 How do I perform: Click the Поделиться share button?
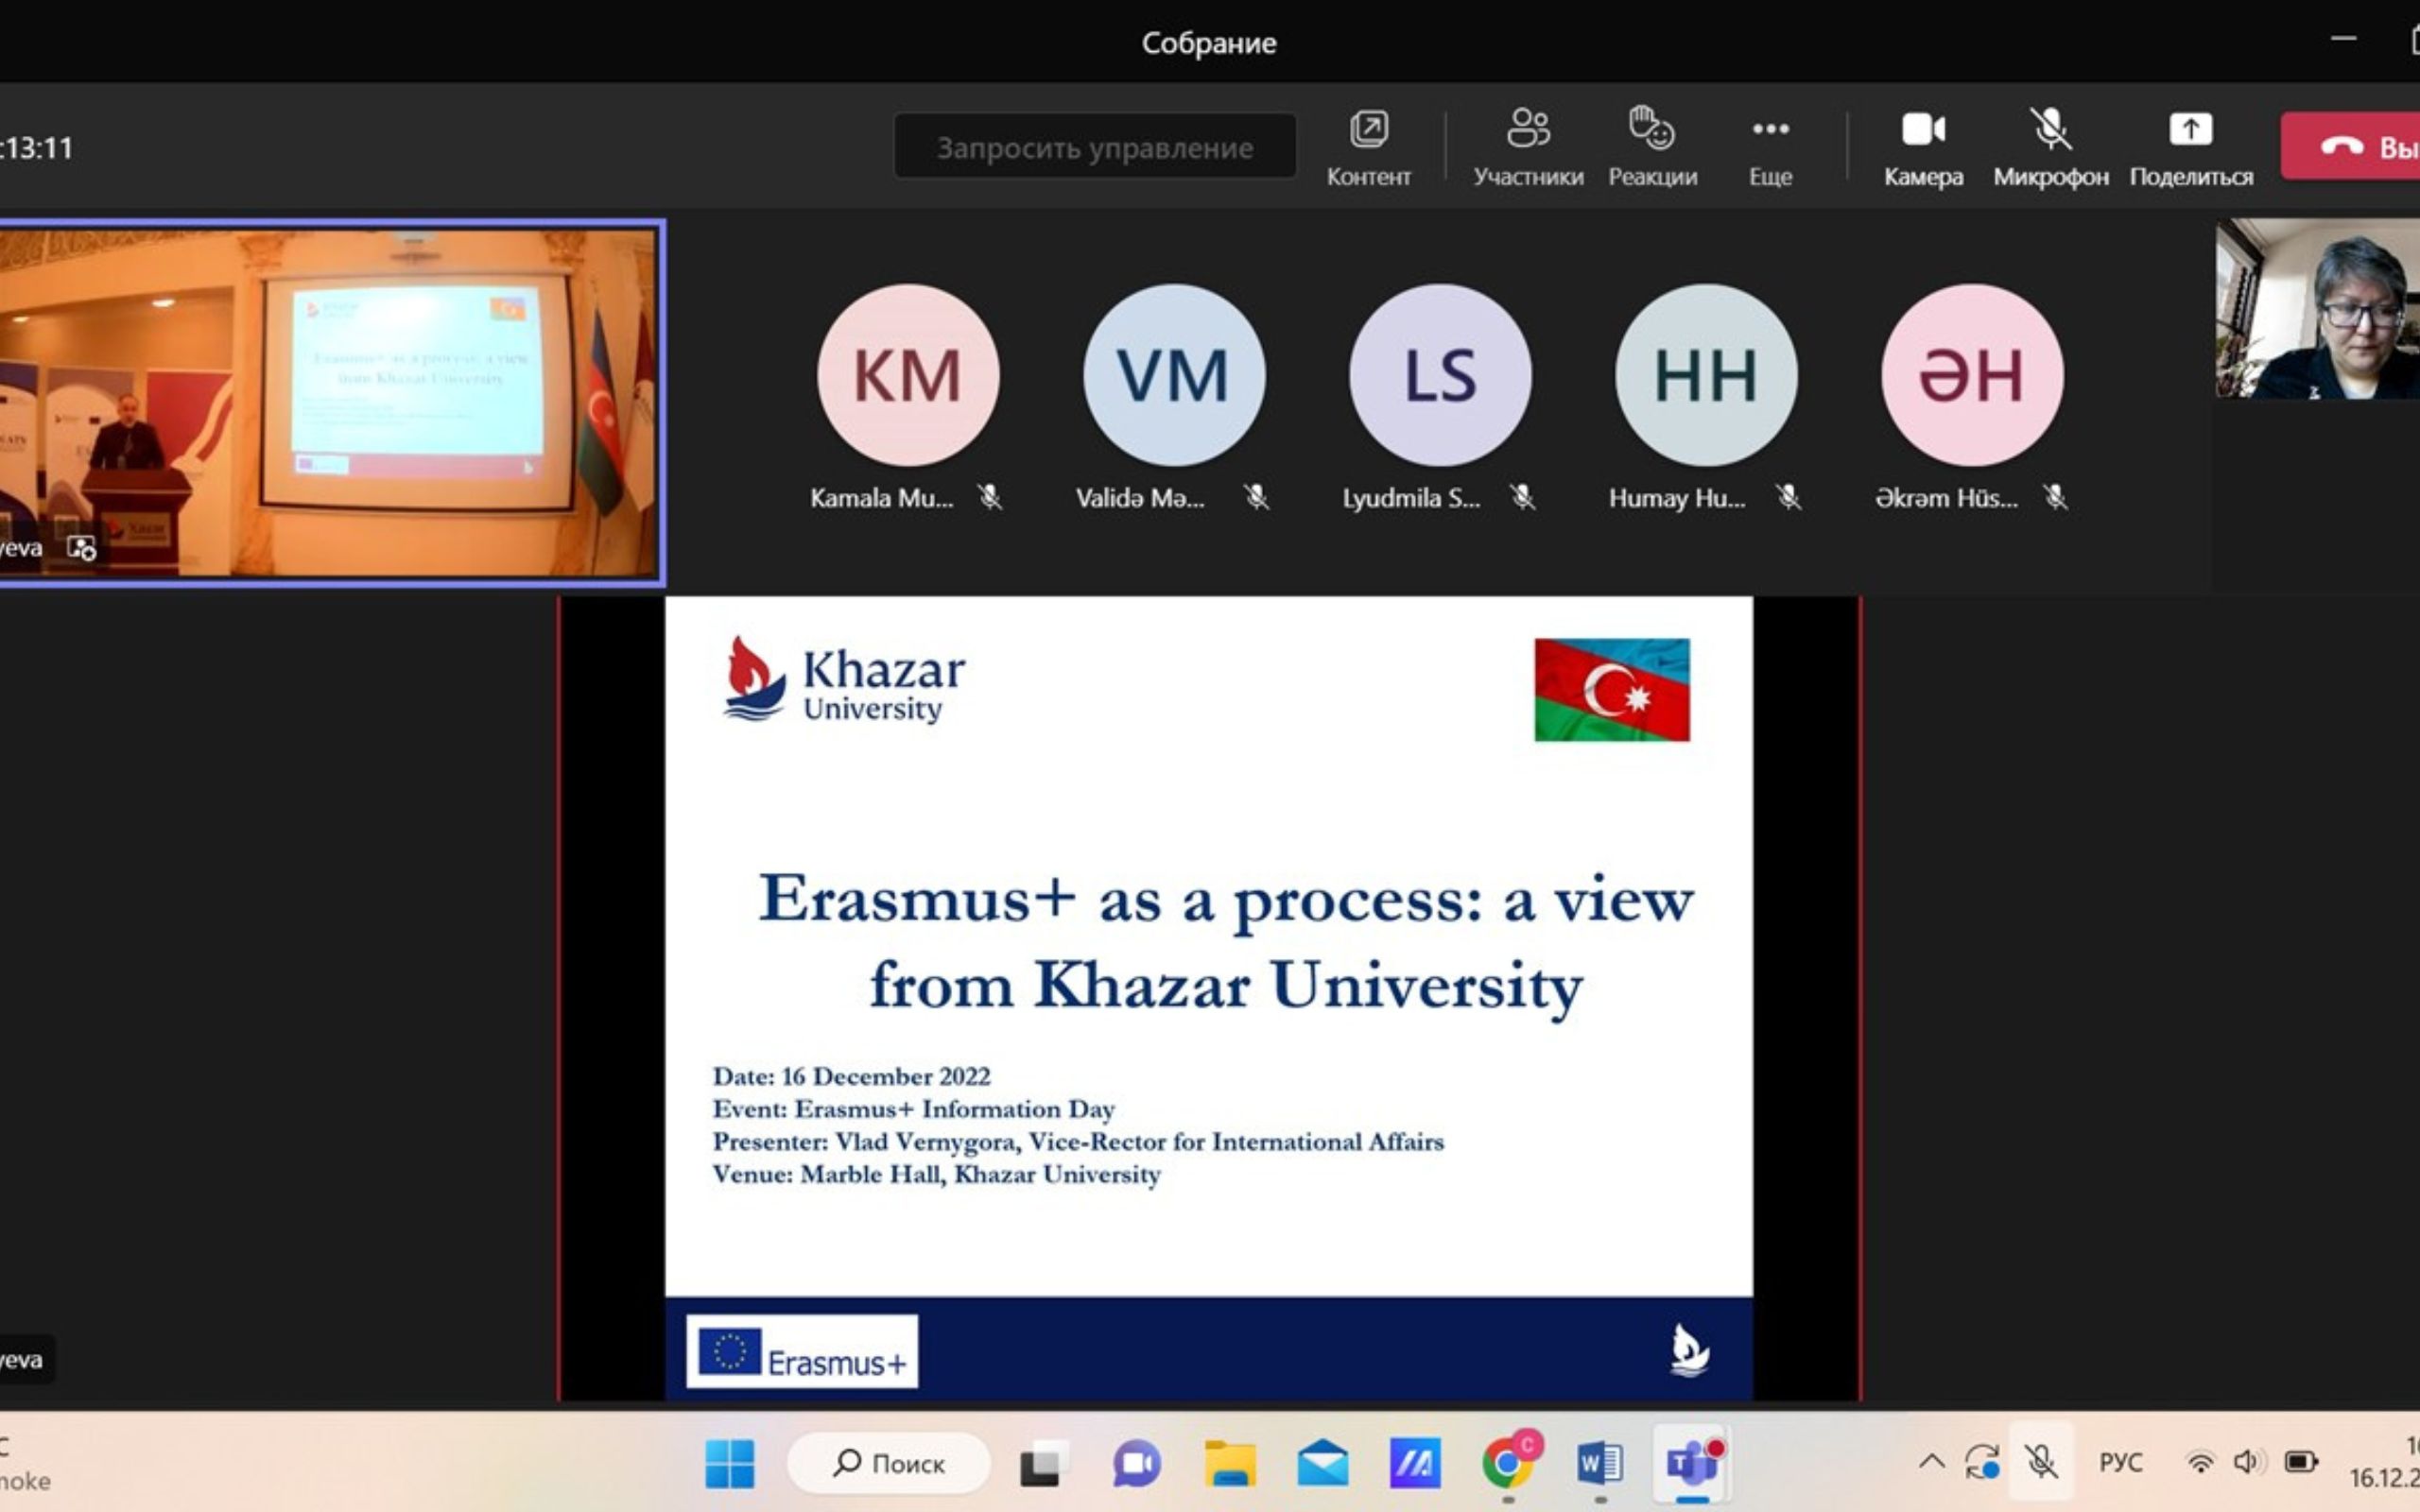pyautogui.click(x=2190, y=146)
